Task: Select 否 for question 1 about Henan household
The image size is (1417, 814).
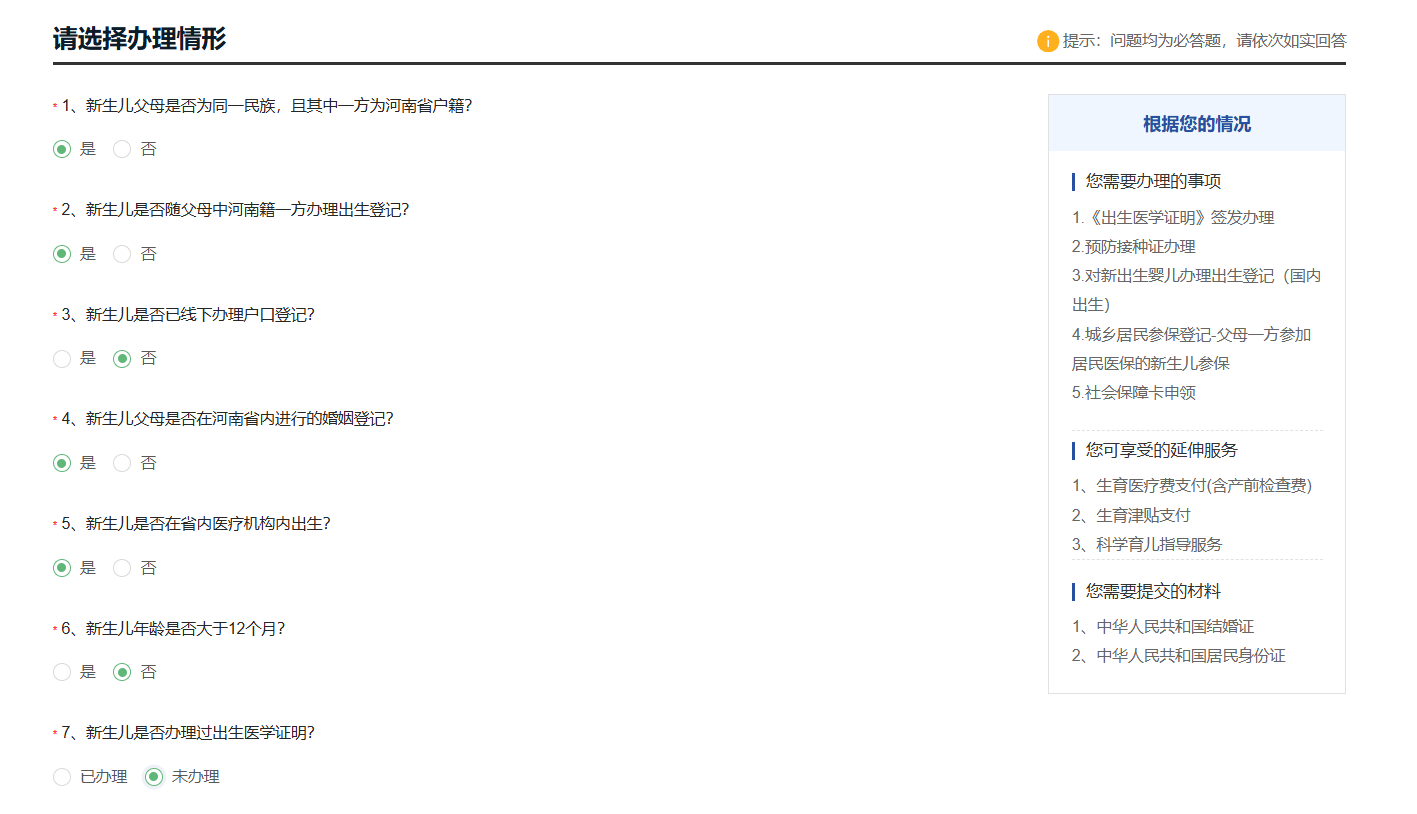Action: 122,149
